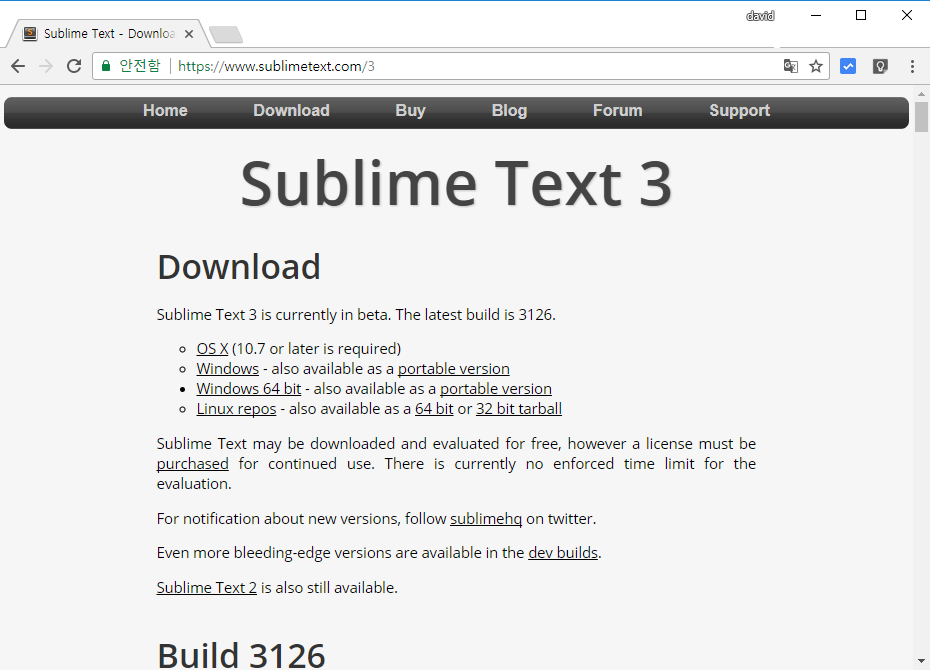This screenshot has height=670, width=930.
Task: Select the Sublime Text - Download tab
Action: (108, 33)
